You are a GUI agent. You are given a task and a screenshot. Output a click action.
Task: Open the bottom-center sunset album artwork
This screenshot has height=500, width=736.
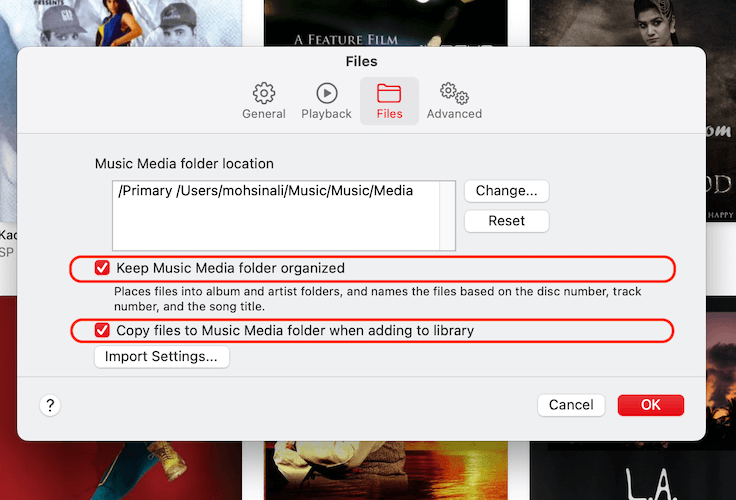385,472
